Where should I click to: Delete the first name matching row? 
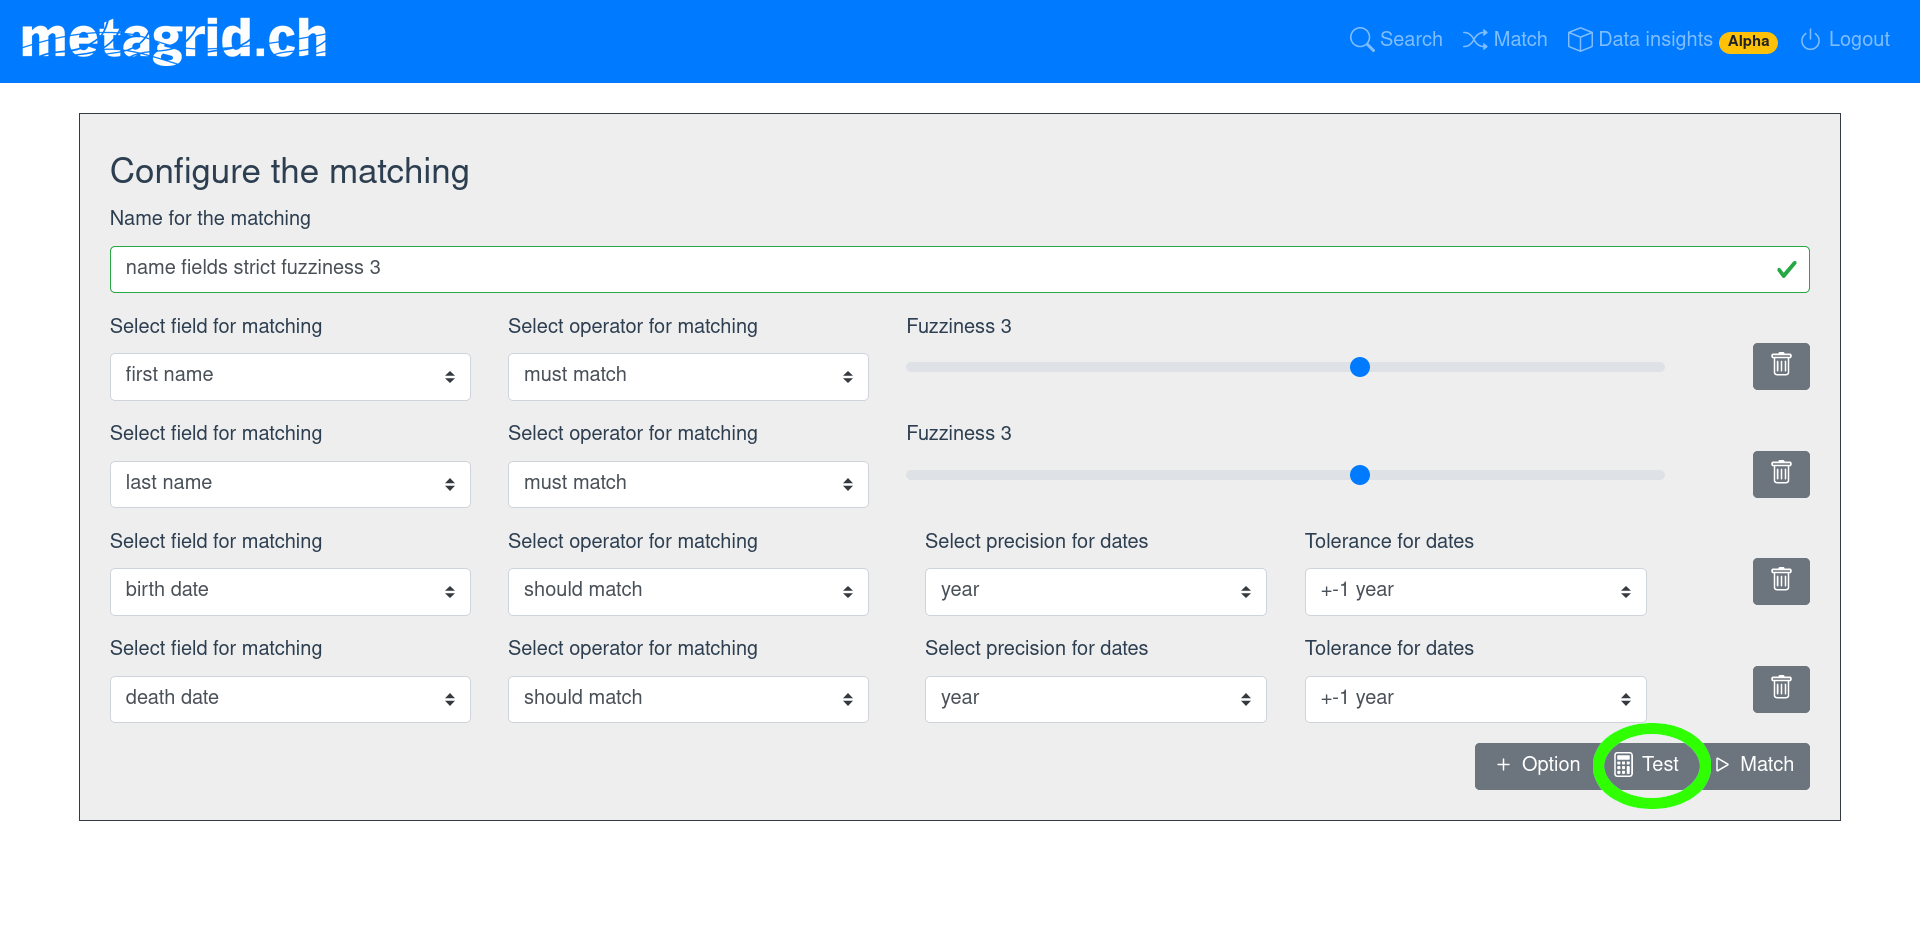pyautogui.click(x=1780, y=366)
